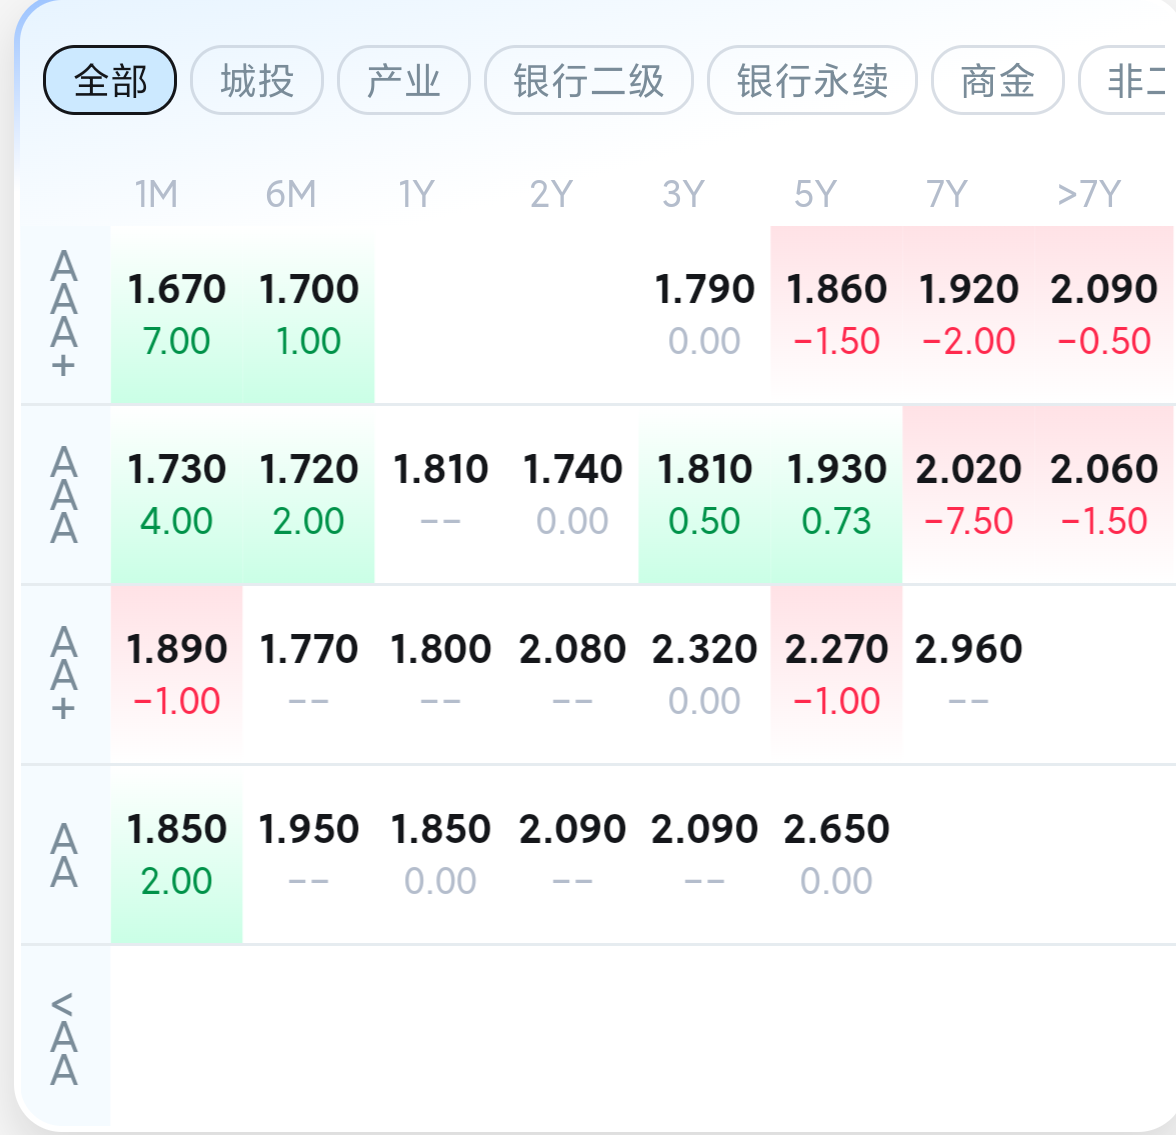The height and width of the screenshot is (1135, 1176).
Task: Select AA 5Y cell showing 2.650
Action: 836,854
